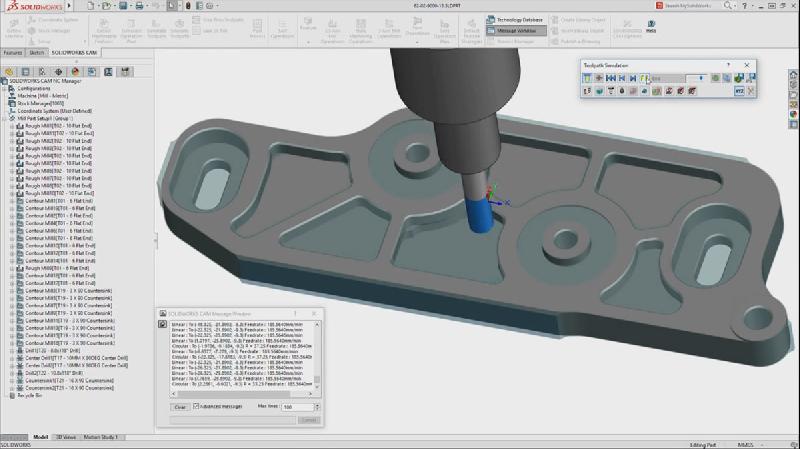The height and width of the screenshot is (449, 800).
Task: Select the Machine [Mill - Metric] tree item
Action: coord(42,96)
